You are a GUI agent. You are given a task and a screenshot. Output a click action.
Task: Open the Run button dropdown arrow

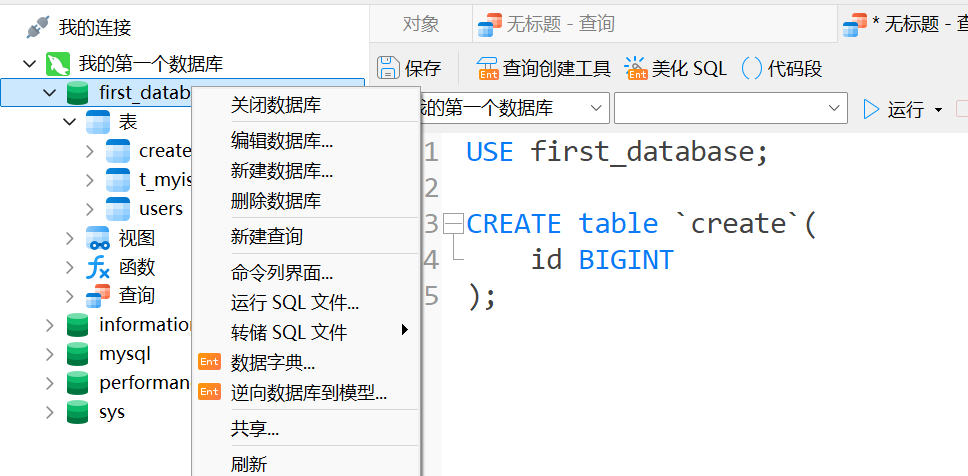pyautogui.click(x=938, y=109)
